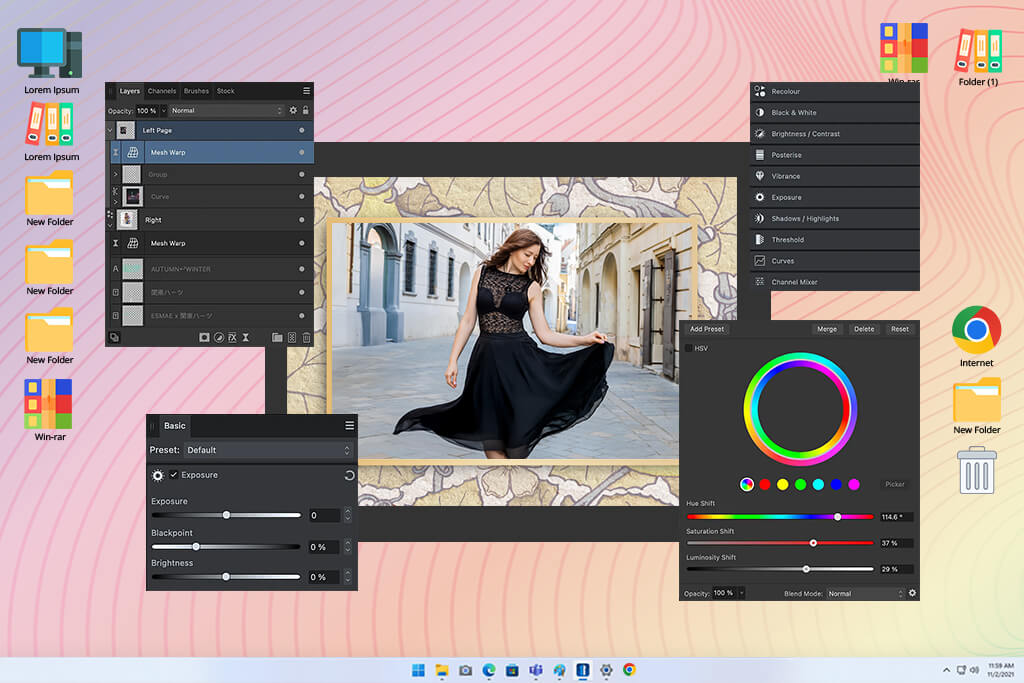This screenshot has width=1024, height=683.
Task: Collapse the Right layer chevron
Action: coord(110,225)
